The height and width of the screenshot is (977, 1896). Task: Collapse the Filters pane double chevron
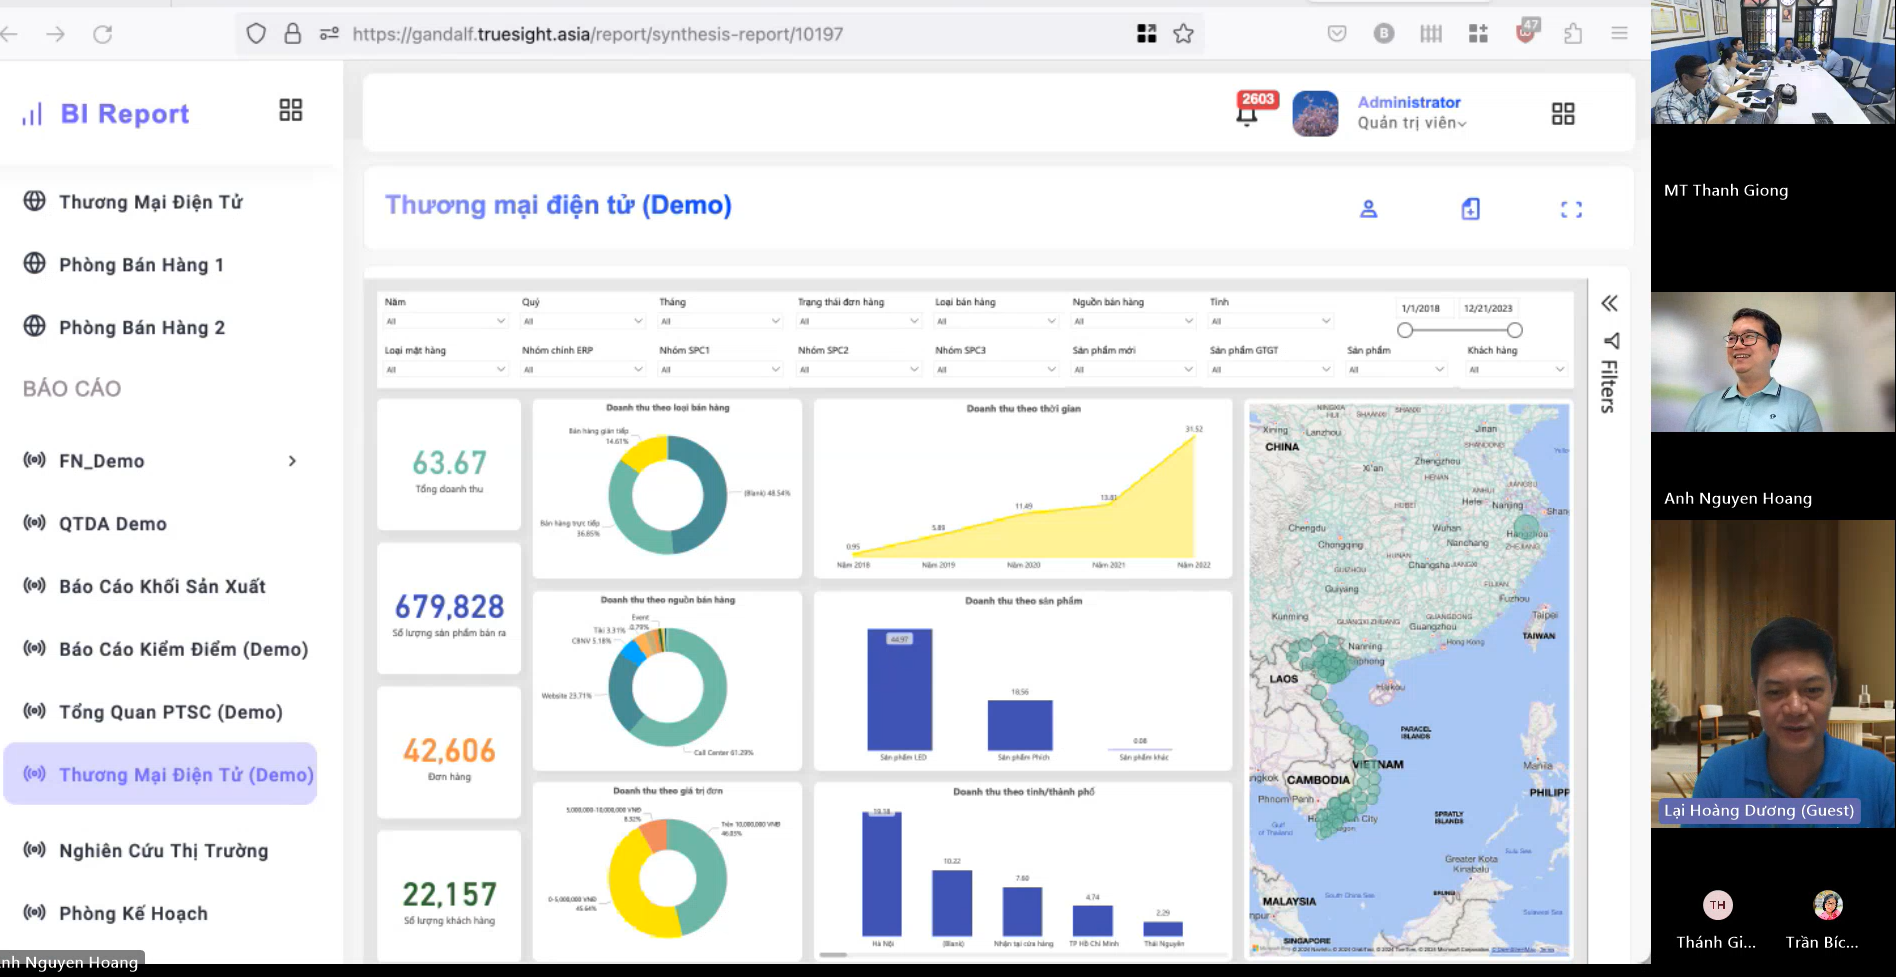click(1609, 303)
